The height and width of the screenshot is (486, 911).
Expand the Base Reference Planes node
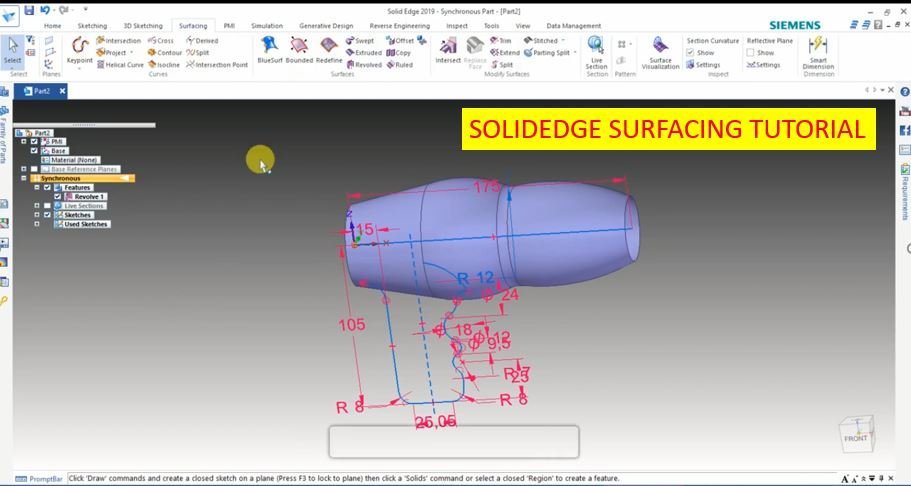click(x=24, y=169)
